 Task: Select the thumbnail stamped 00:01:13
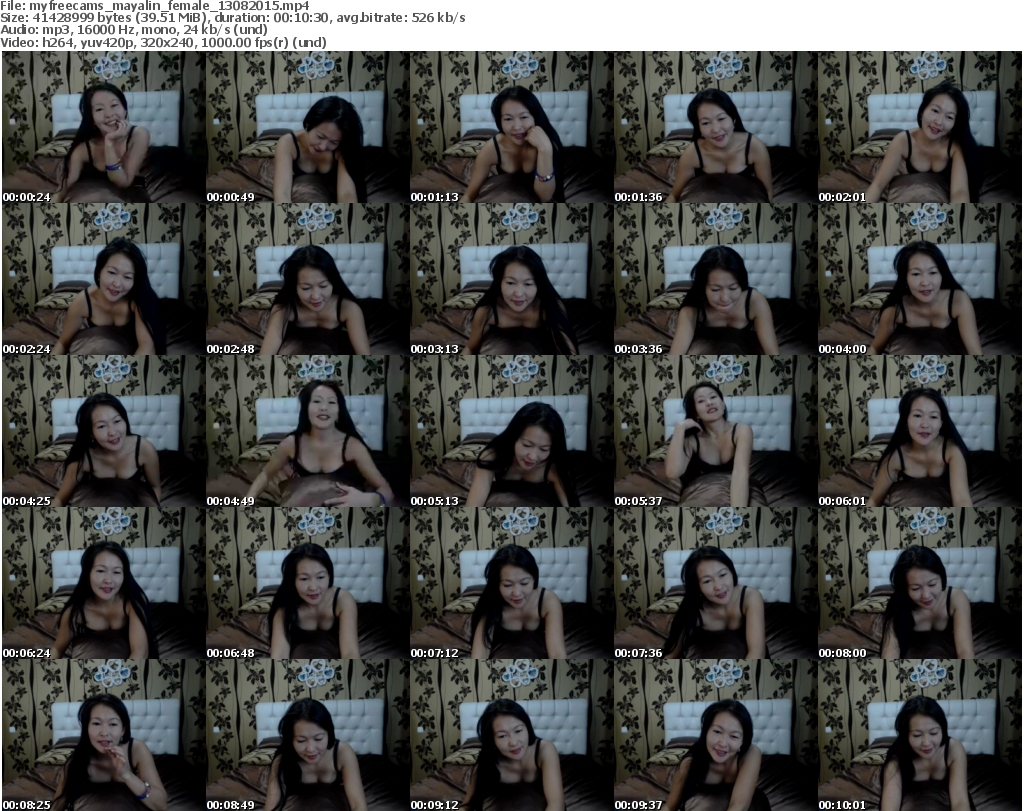click(511, 127)
